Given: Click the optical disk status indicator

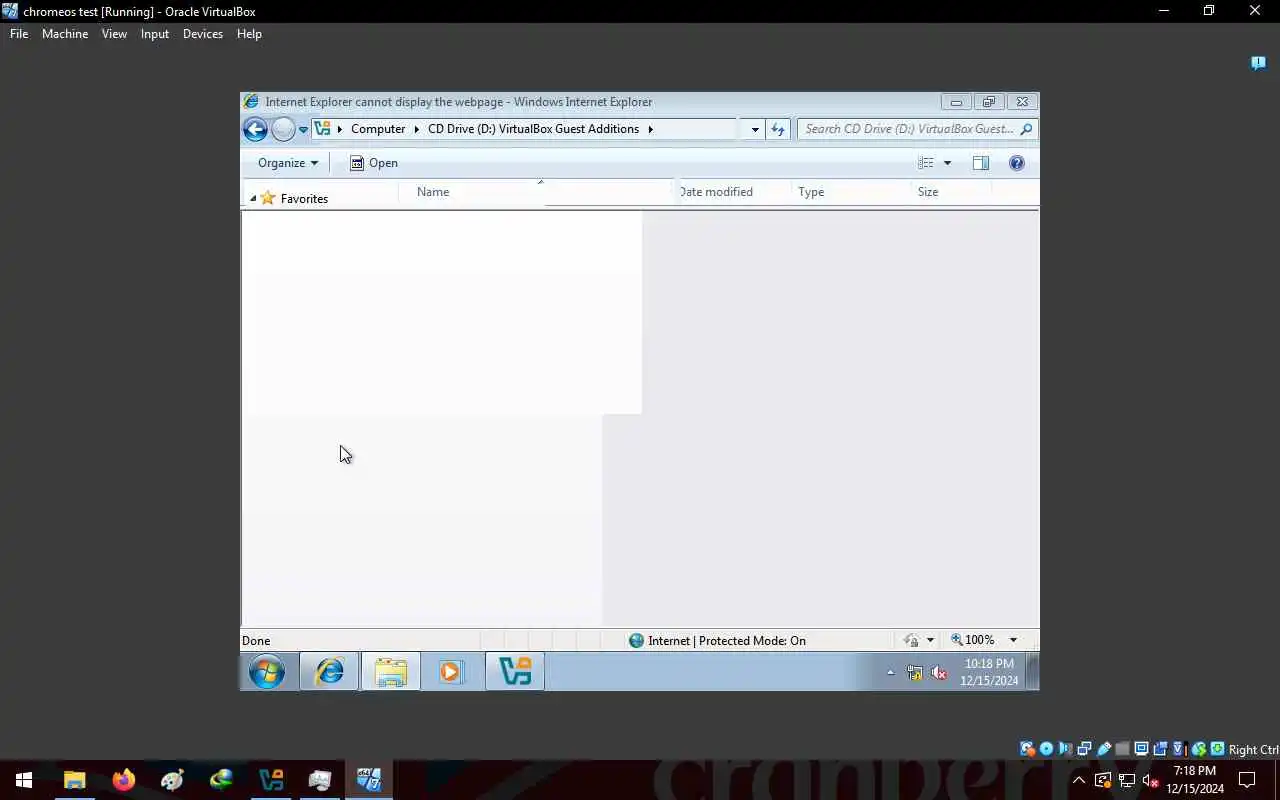Looking at the screenshot, I should 1046,749.
